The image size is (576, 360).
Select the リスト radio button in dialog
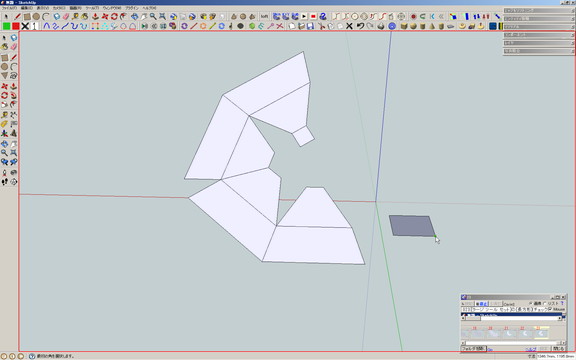pos(545,303)
